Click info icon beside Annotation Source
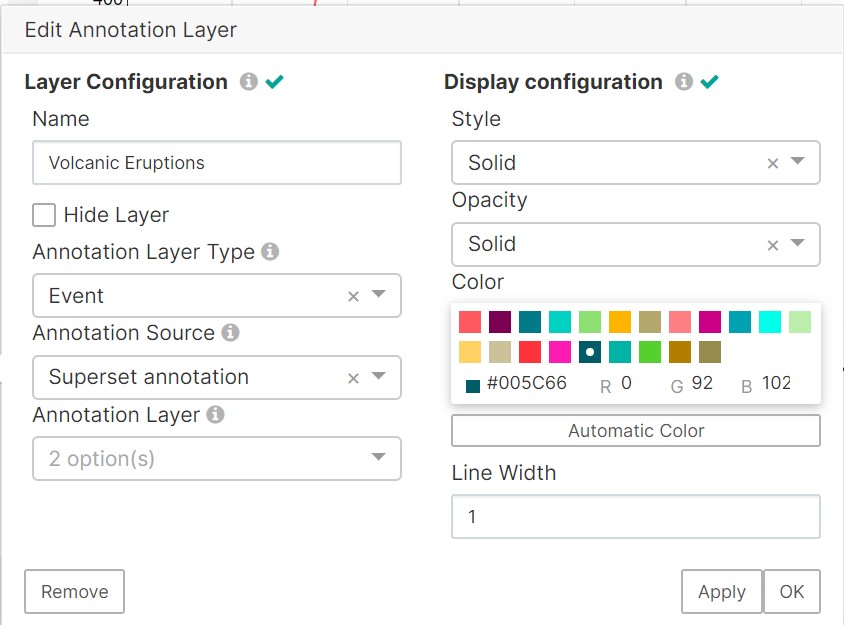 (230, 333)
